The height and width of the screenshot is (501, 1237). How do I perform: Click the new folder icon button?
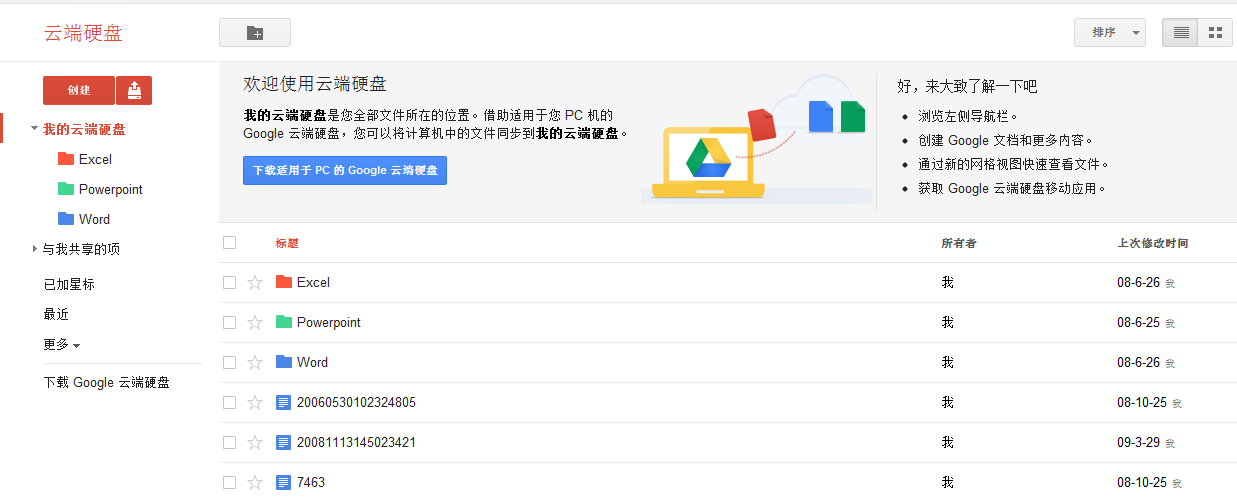point(255,32)
